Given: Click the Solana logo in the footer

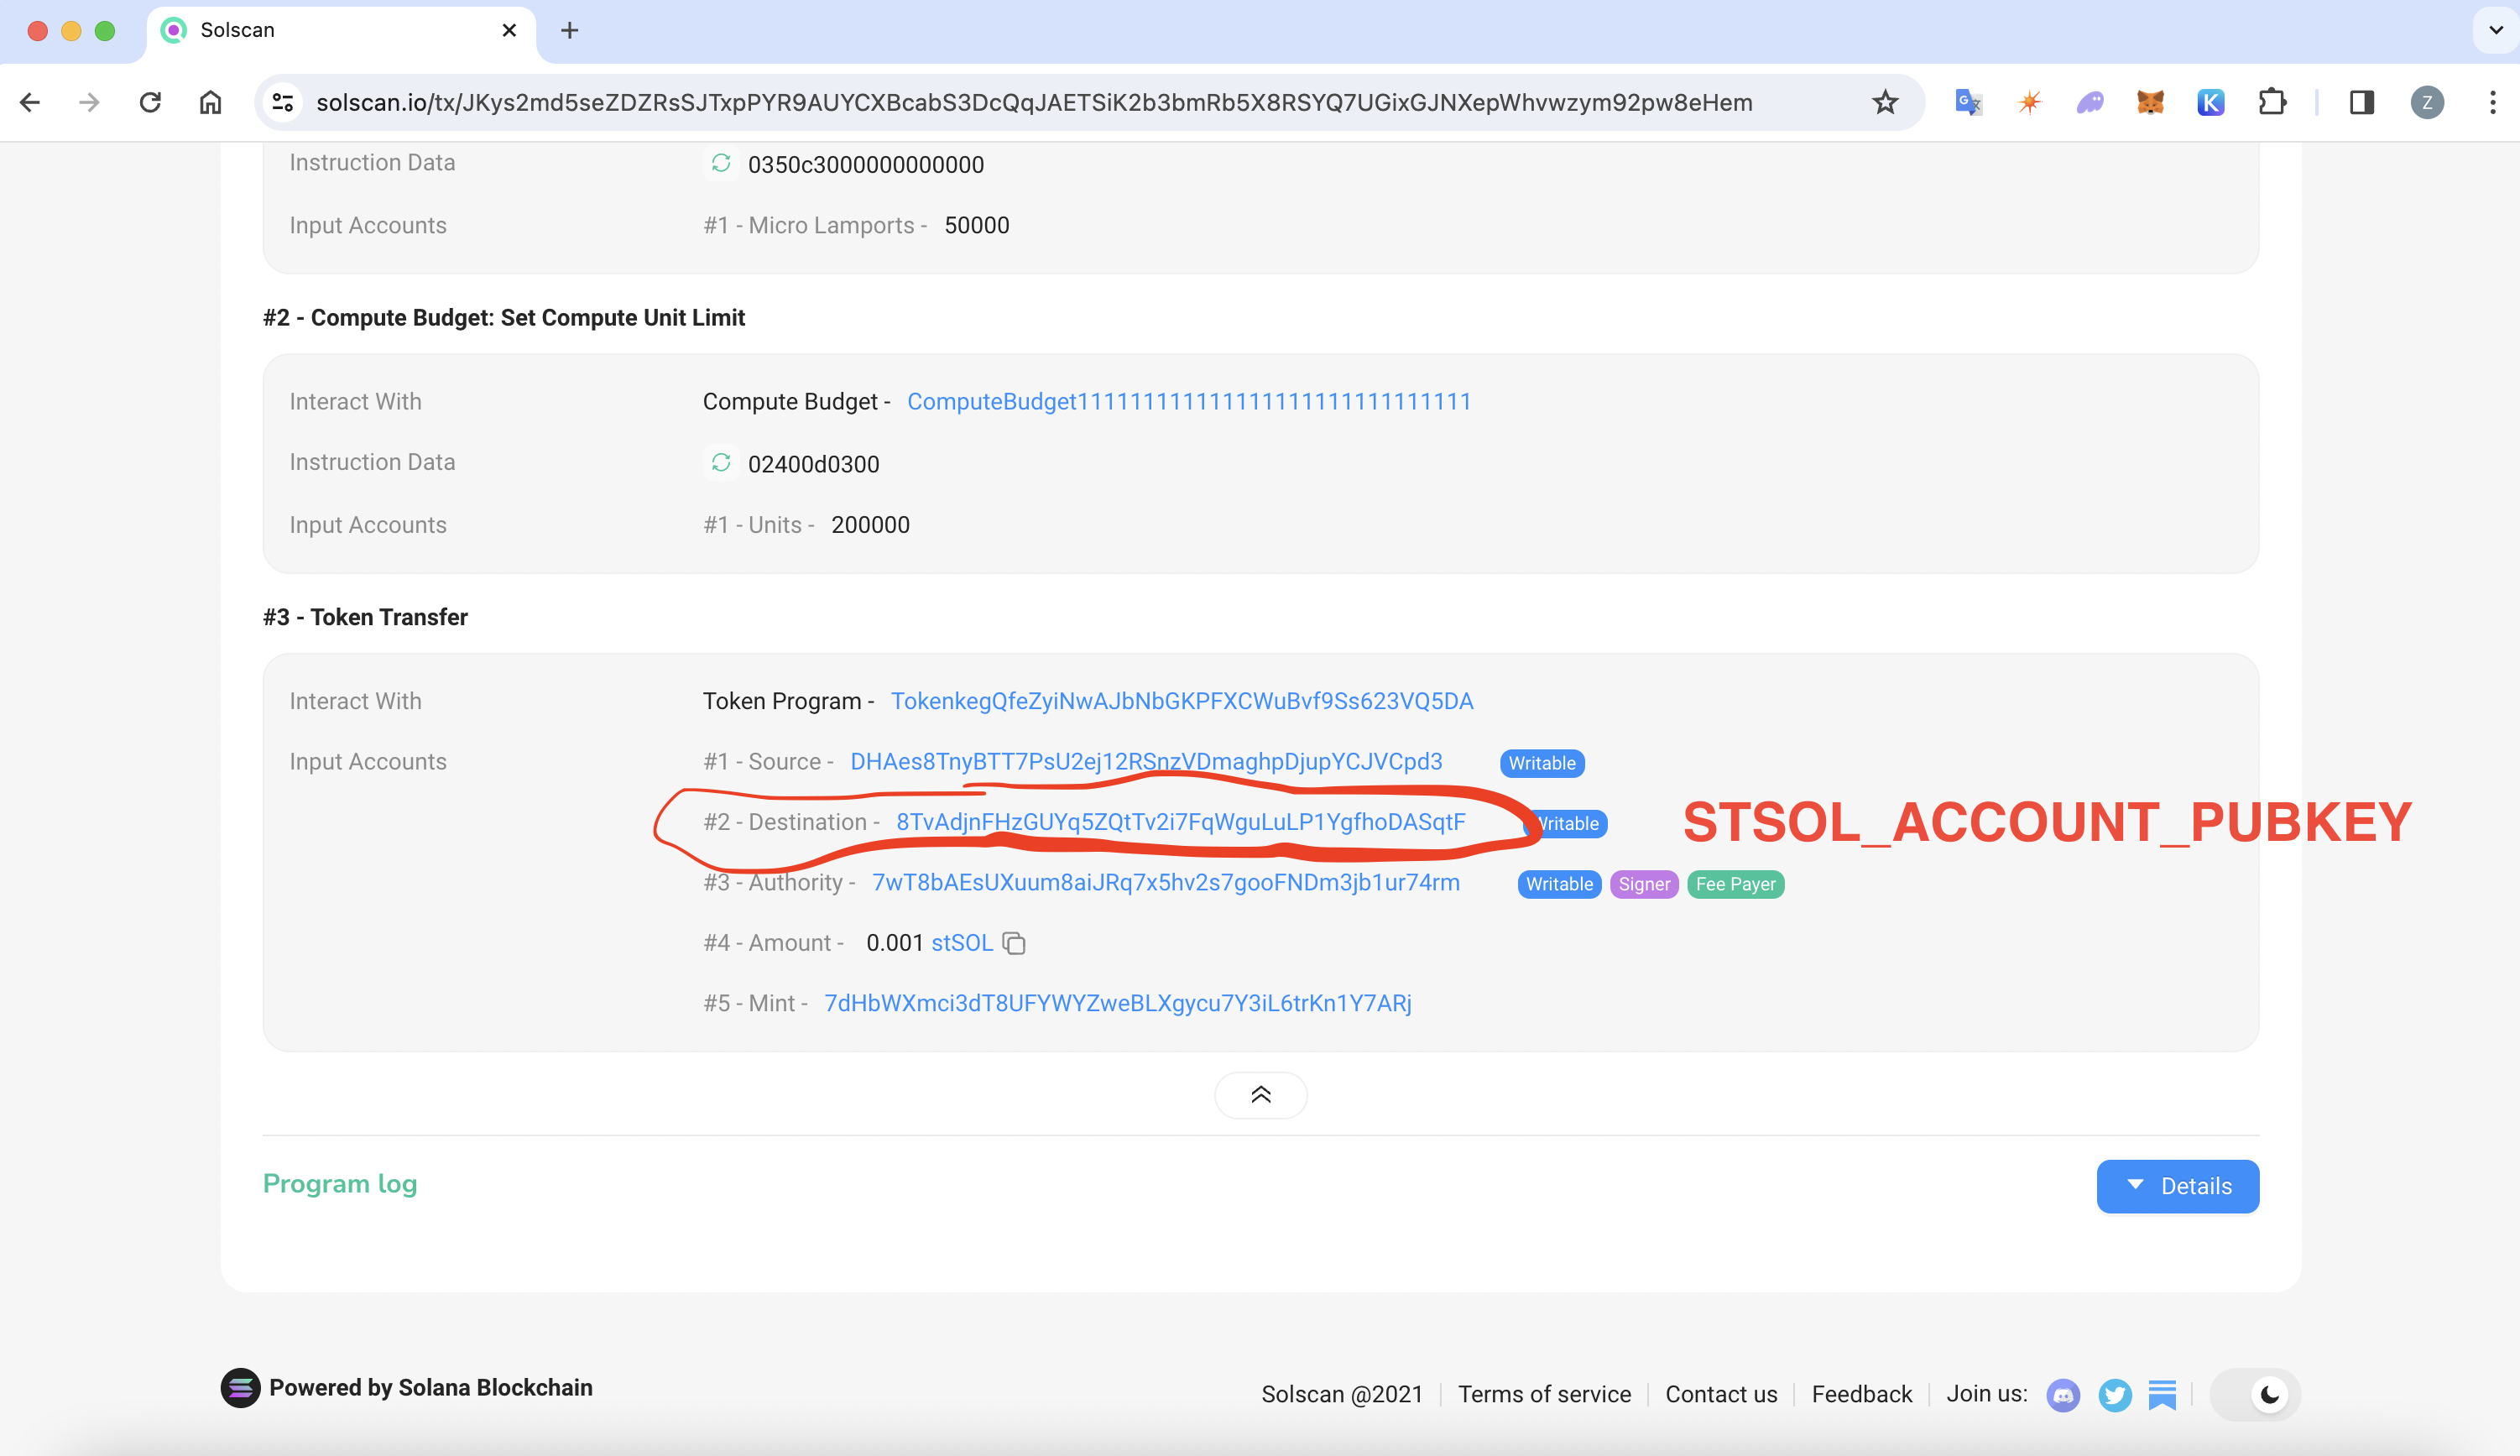Looking at the screenshot, I should pos(240,1388).
